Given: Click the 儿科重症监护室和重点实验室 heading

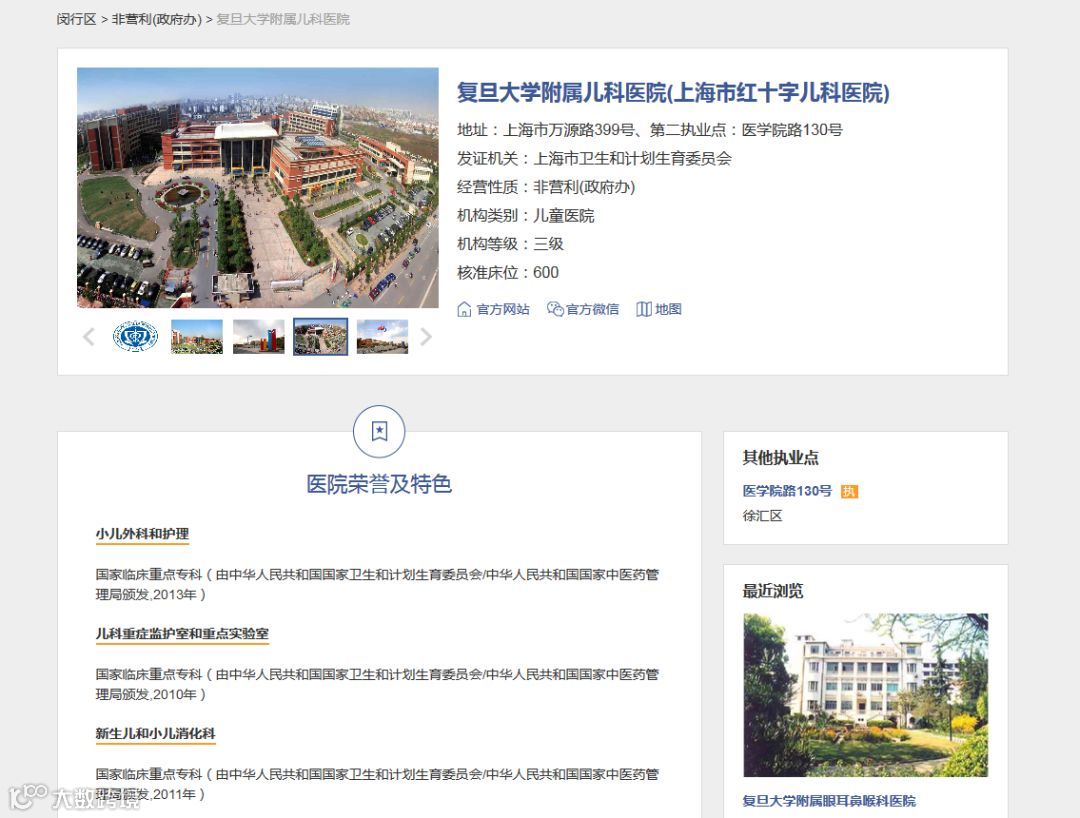Looking at the screenshot, I should click(182, 633).
